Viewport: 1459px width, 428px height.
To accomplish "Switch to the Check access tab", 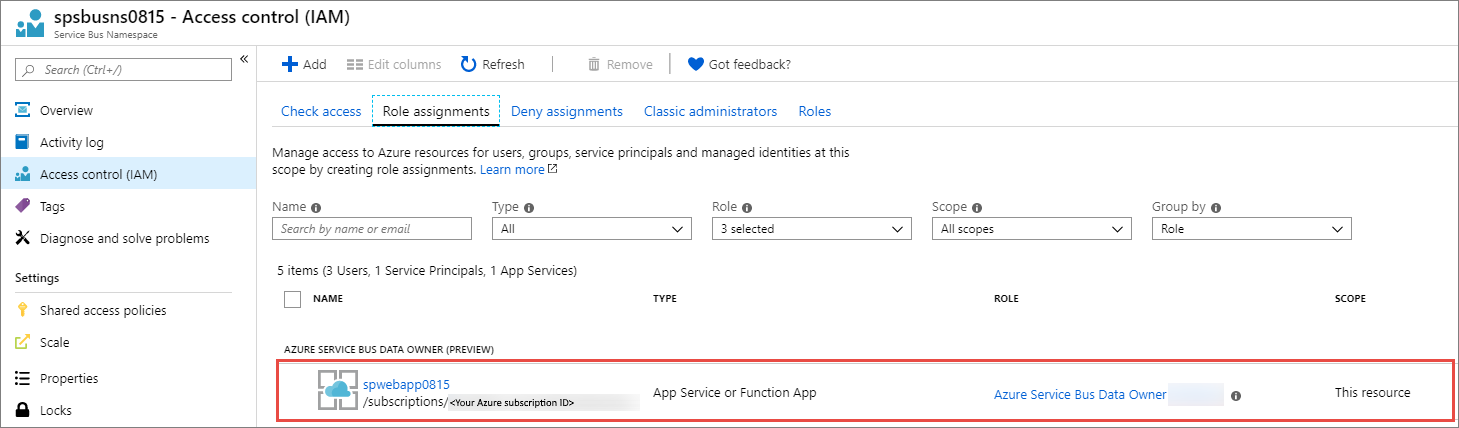I will (x=321, y=111).
